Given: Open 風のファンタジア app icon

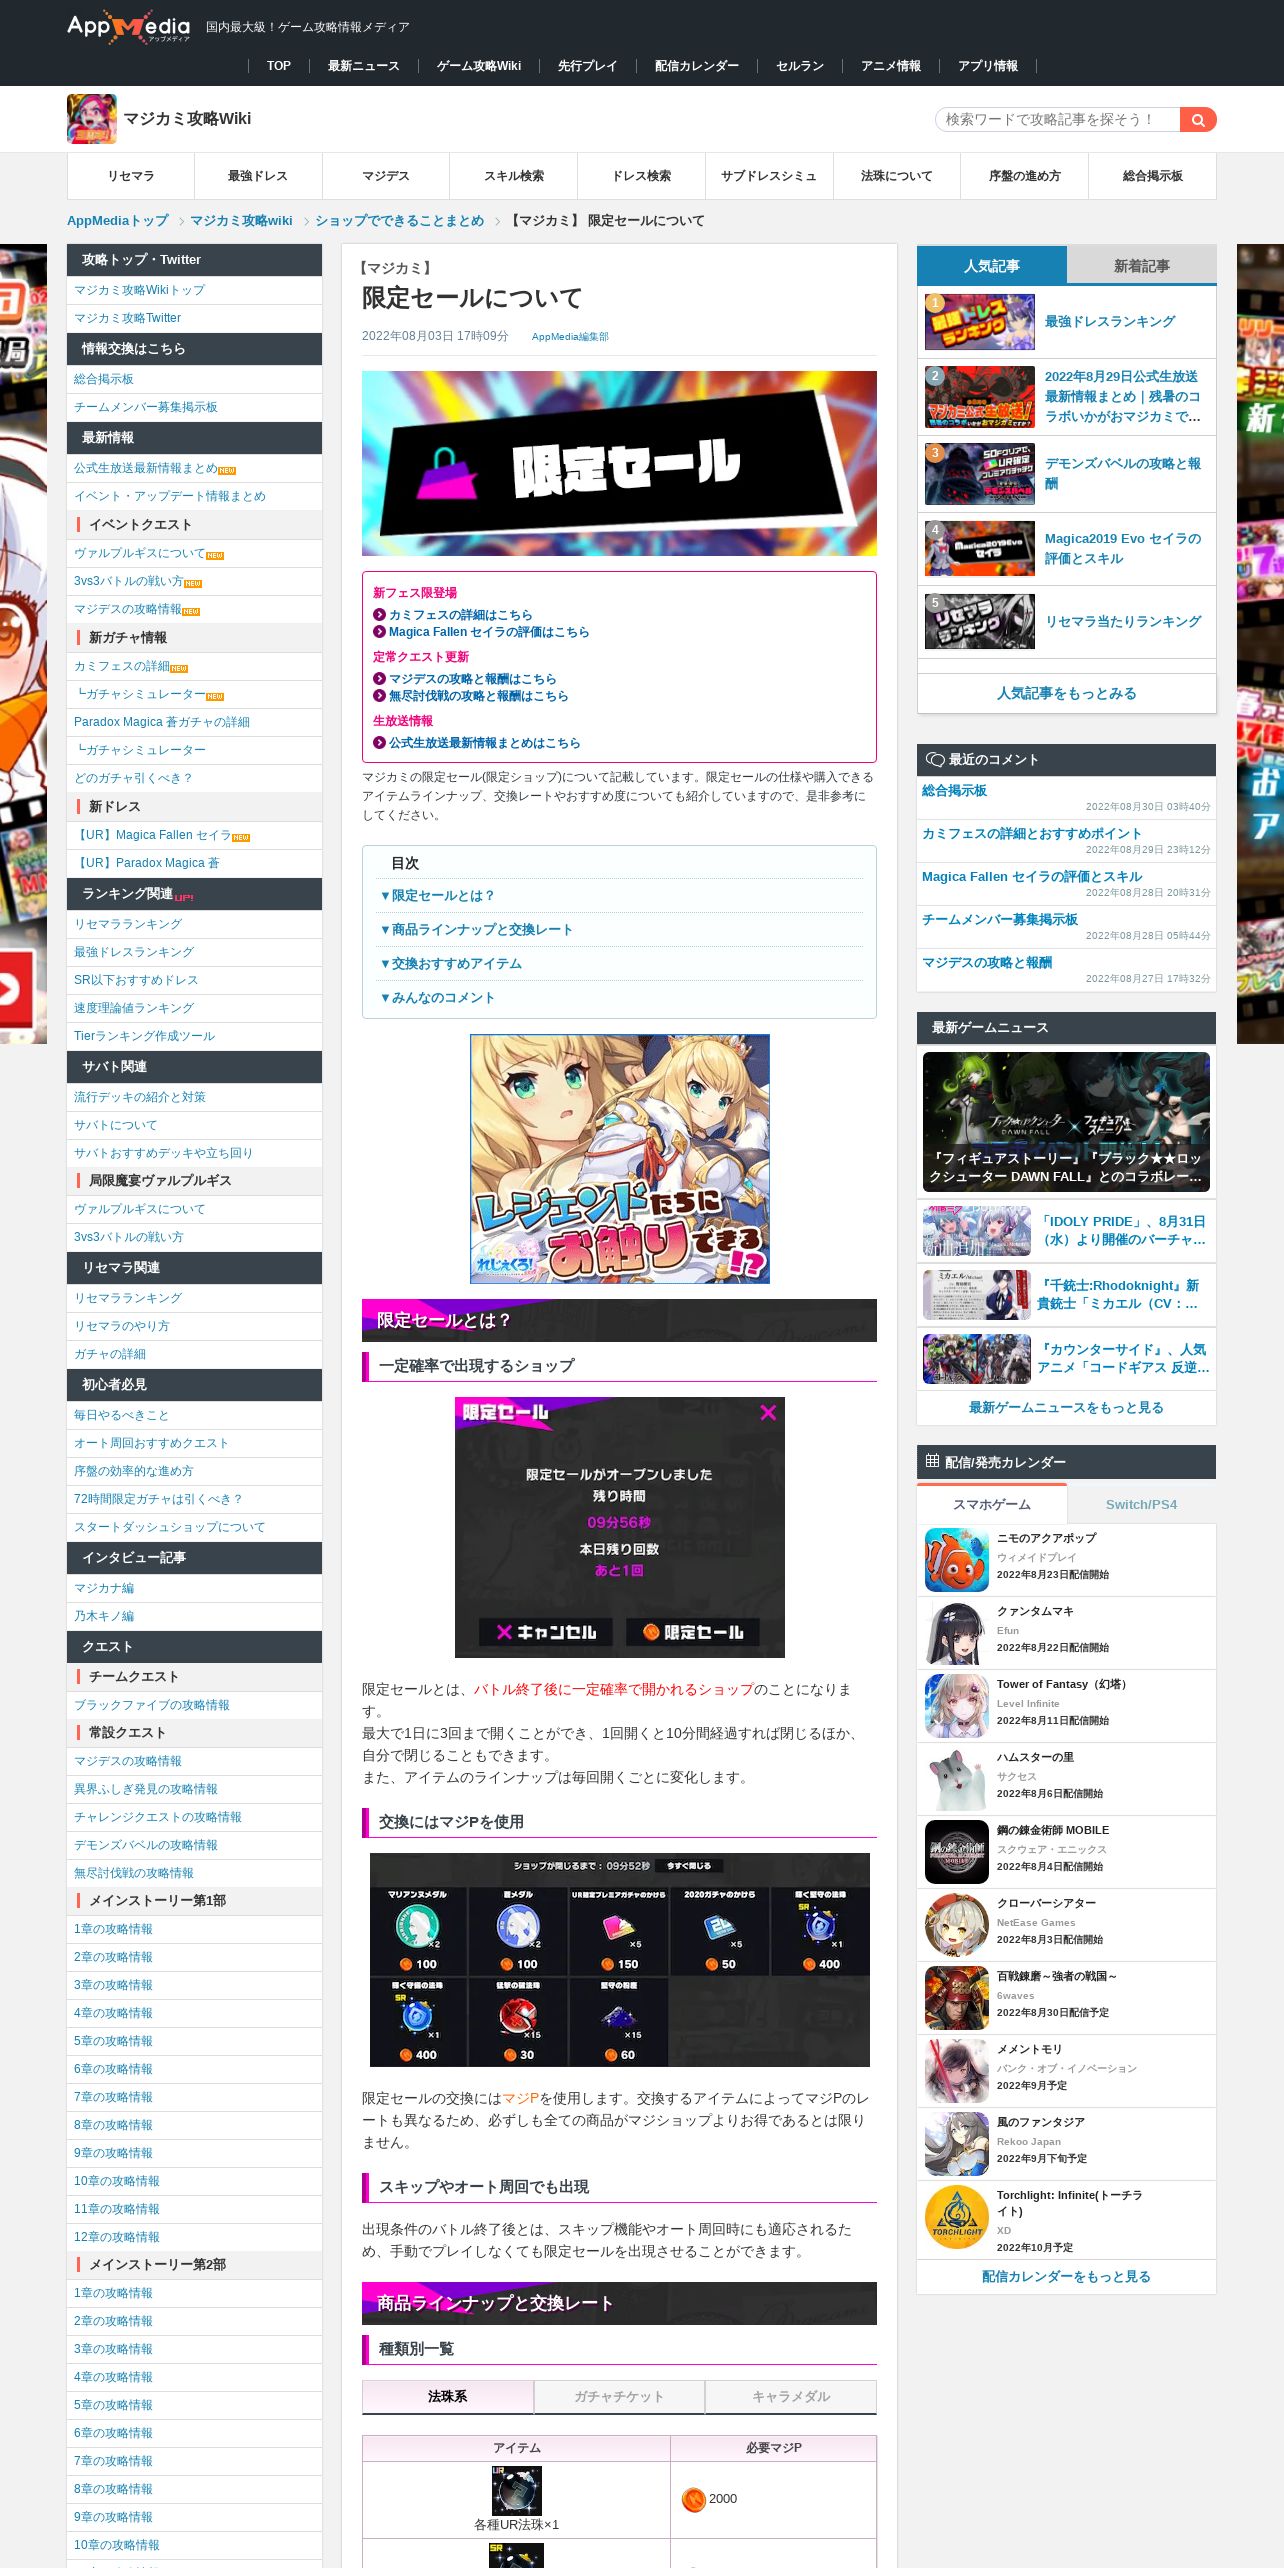Looking at the screenshot, I should tap(957, 2143).
